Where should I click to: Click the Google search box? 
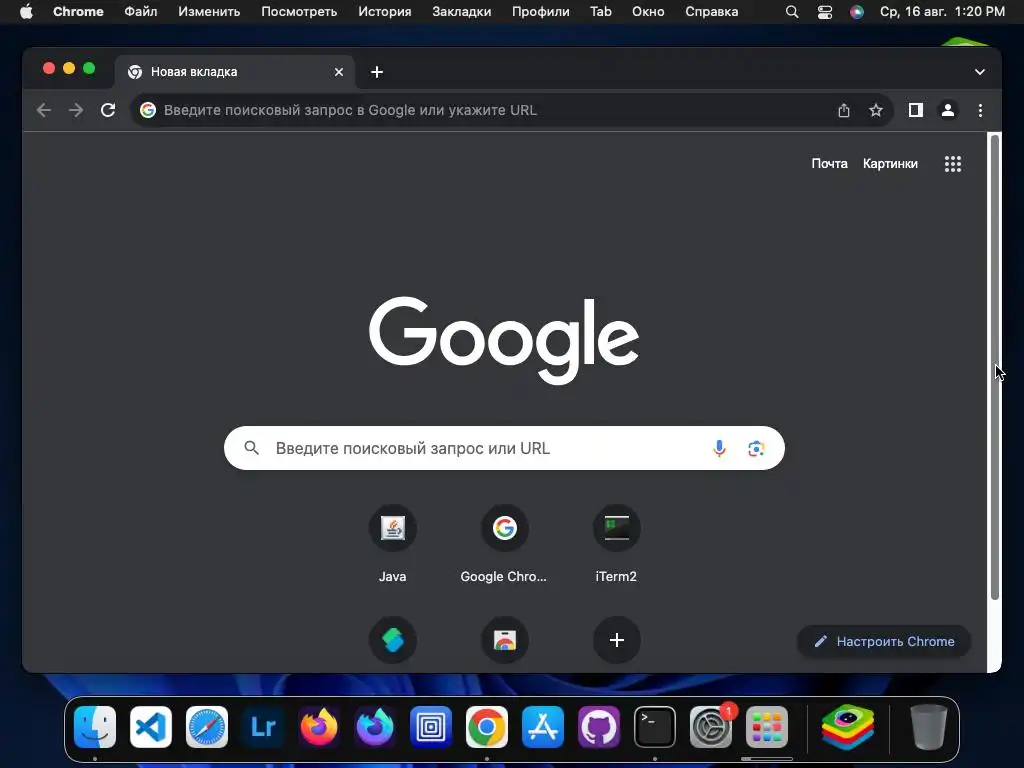504,448
